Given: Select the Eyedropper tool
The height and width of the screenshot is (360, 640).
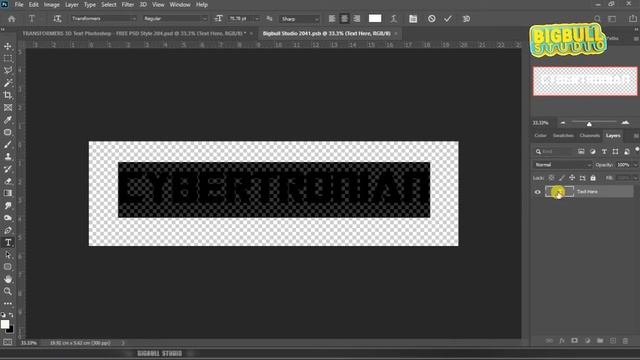Looking at the screenshot, I should pyautogui.click(x=8, y=120).
